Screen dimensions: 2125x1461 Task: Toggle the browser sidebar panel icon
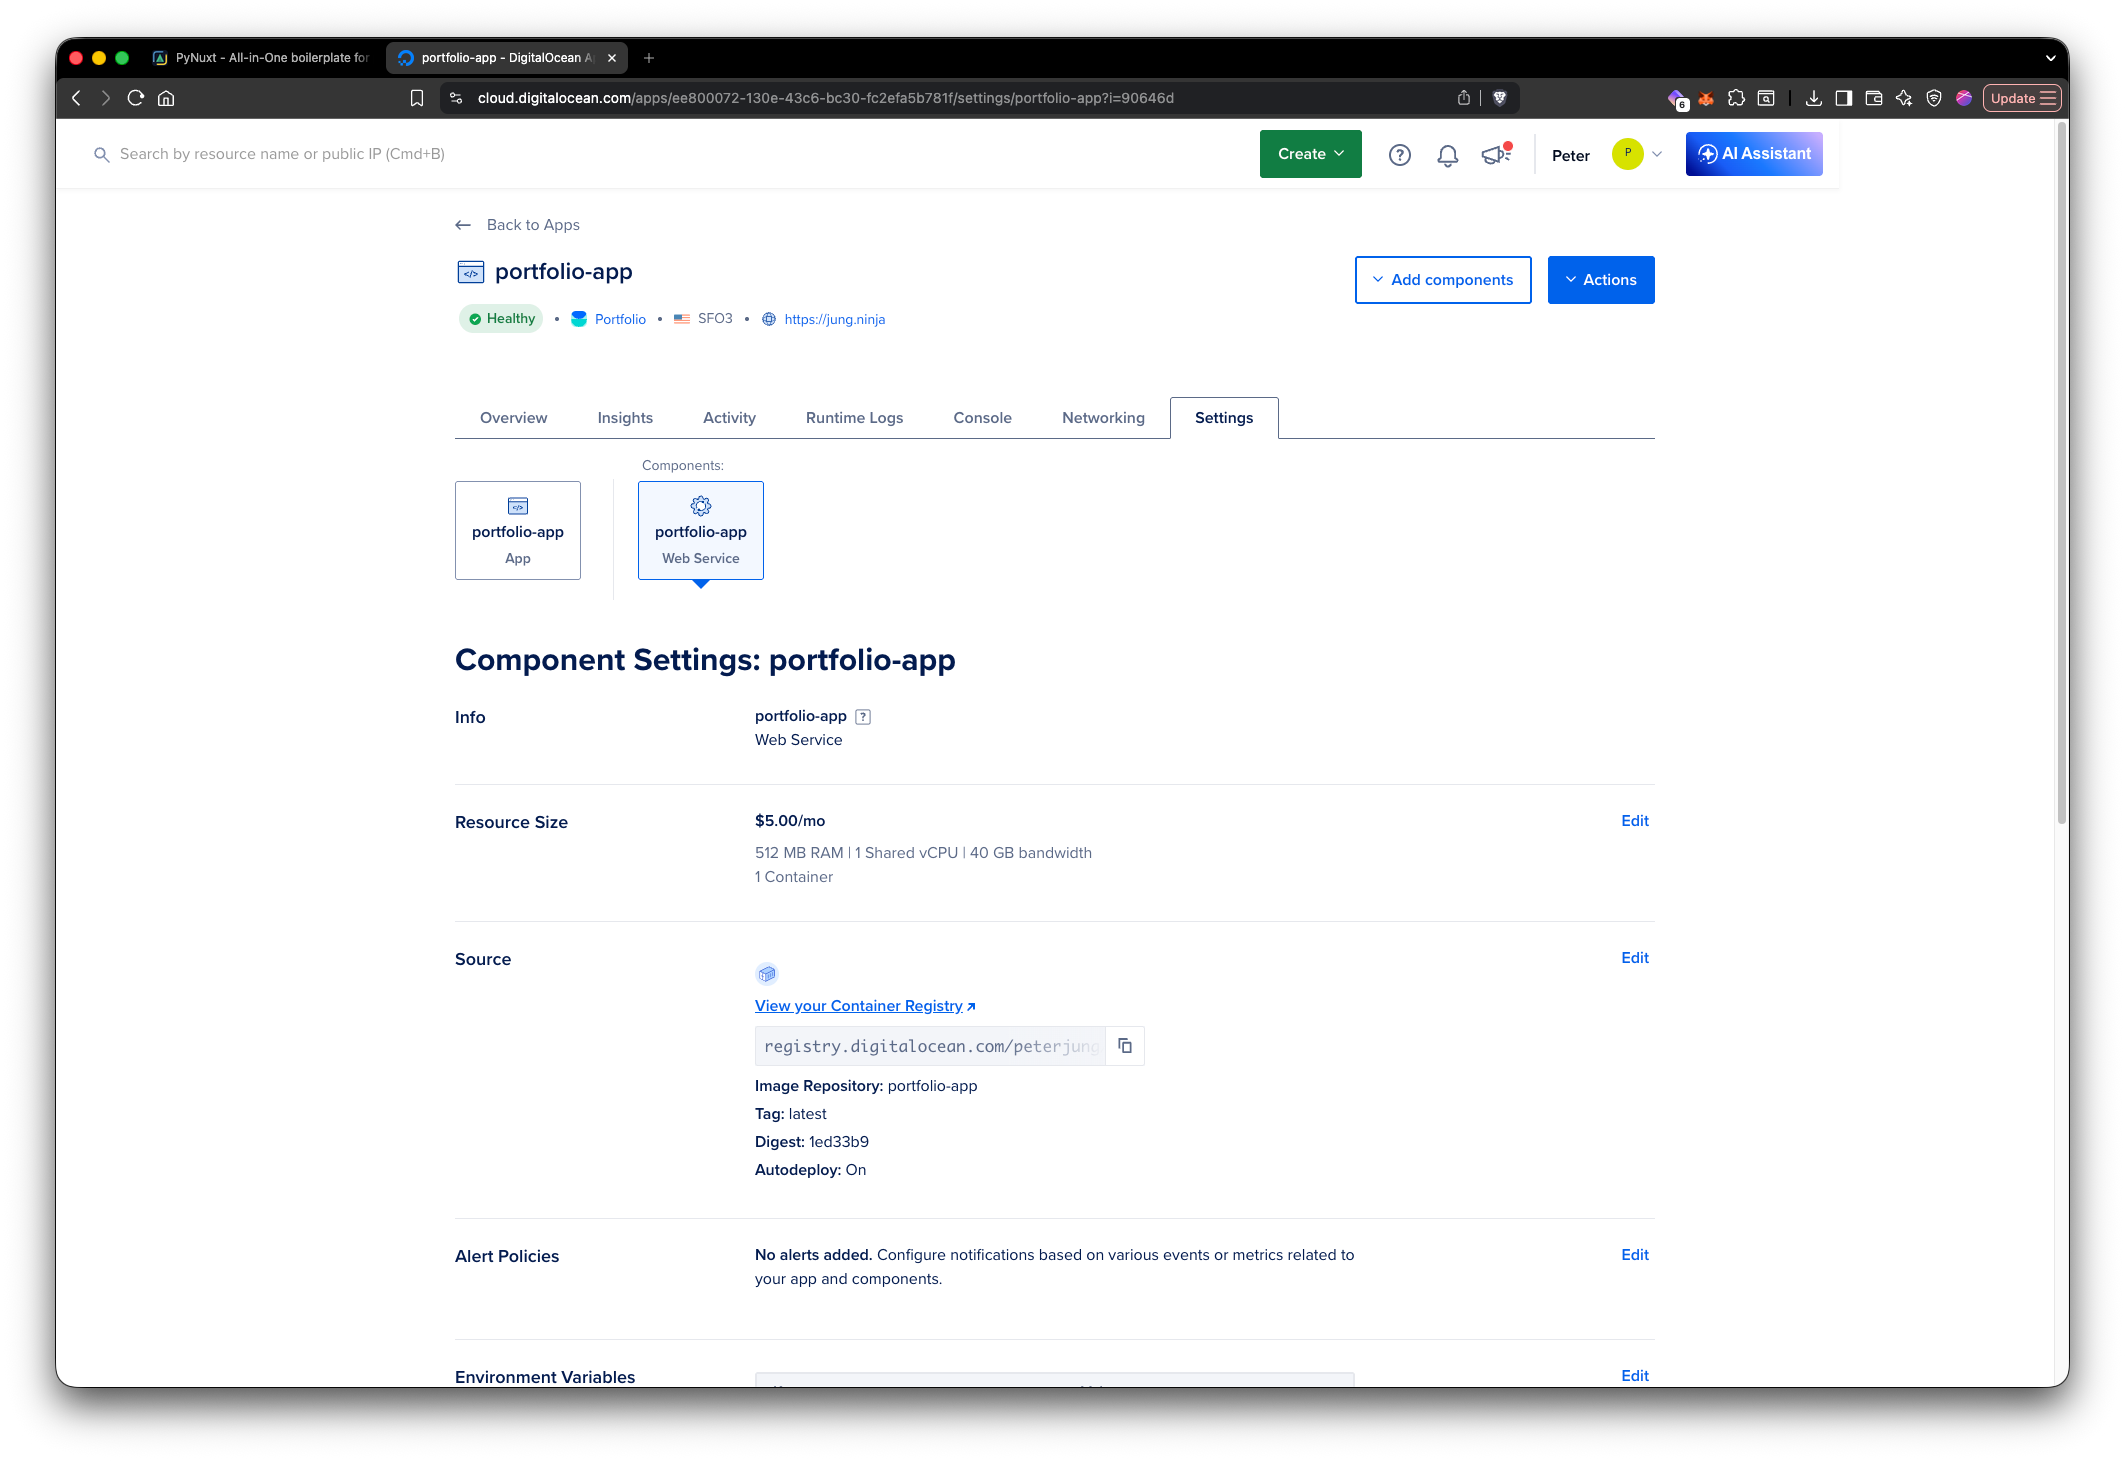pyautogui.click(x=1843, y=98)
